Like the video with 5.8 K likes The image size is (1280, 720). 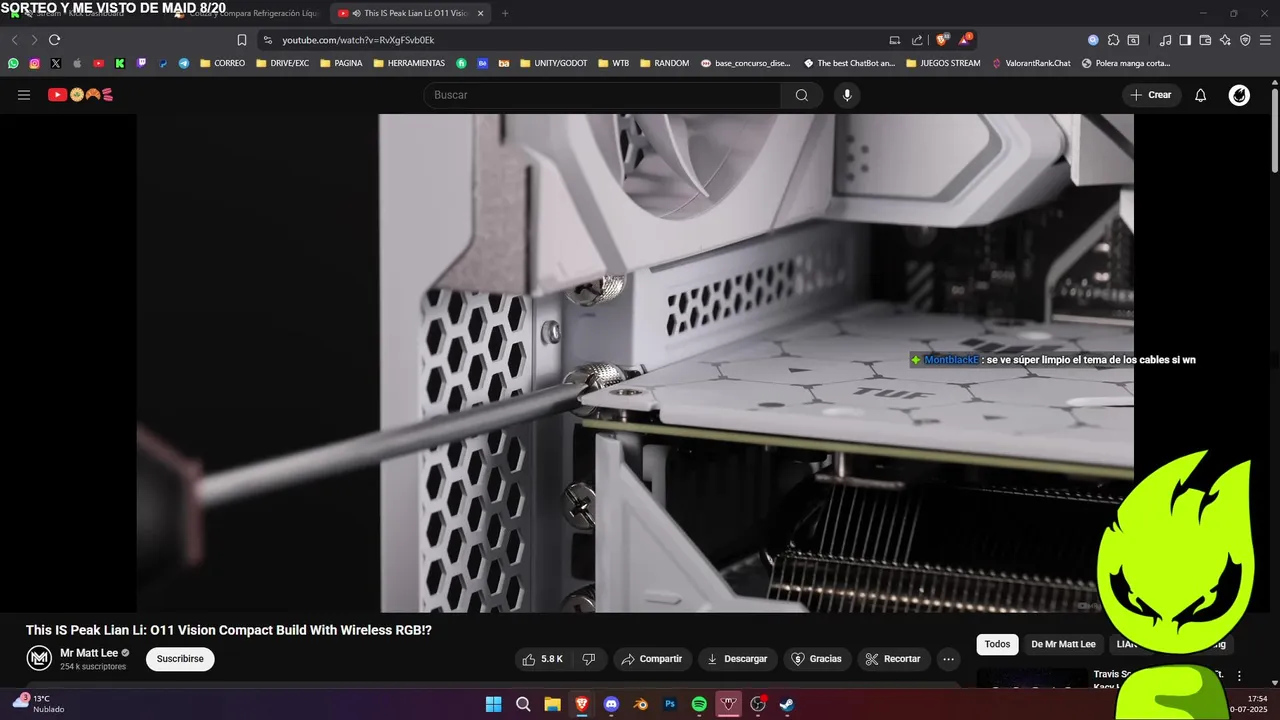(542, 659)
